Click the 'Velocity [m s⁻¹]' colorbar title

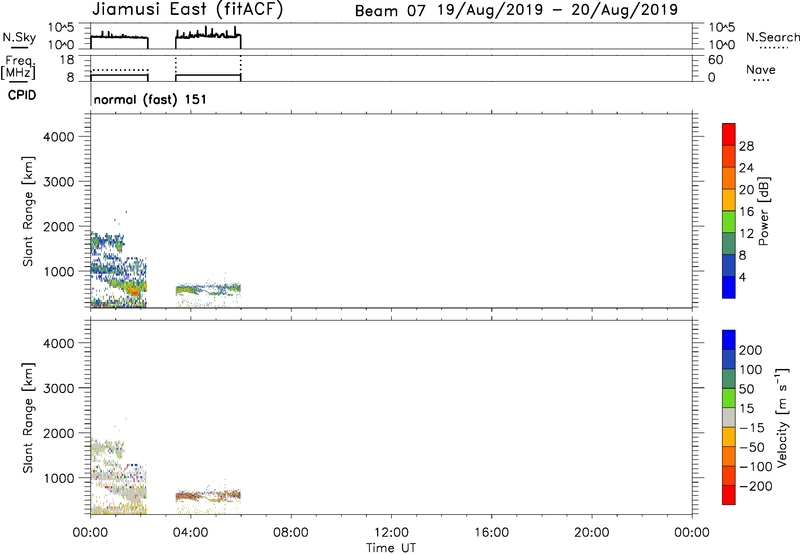point(782,417)
